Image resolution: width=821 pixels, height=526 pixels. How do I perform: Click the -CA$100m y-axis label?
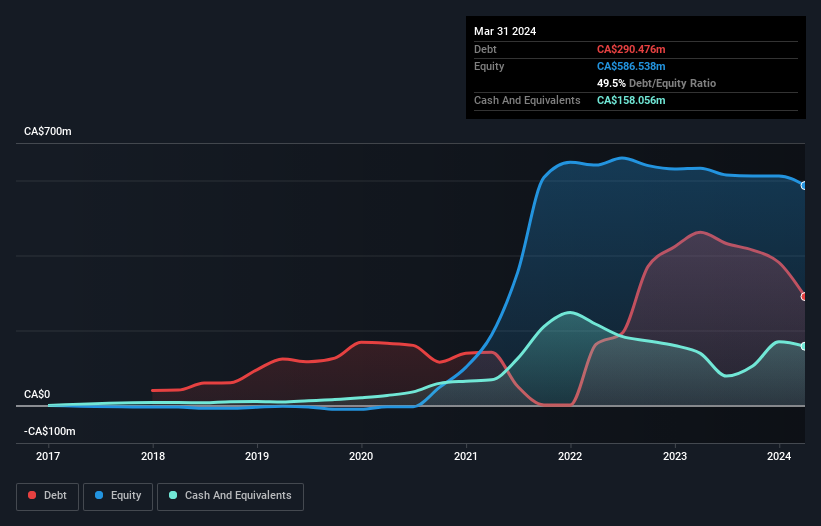(50, 431)
